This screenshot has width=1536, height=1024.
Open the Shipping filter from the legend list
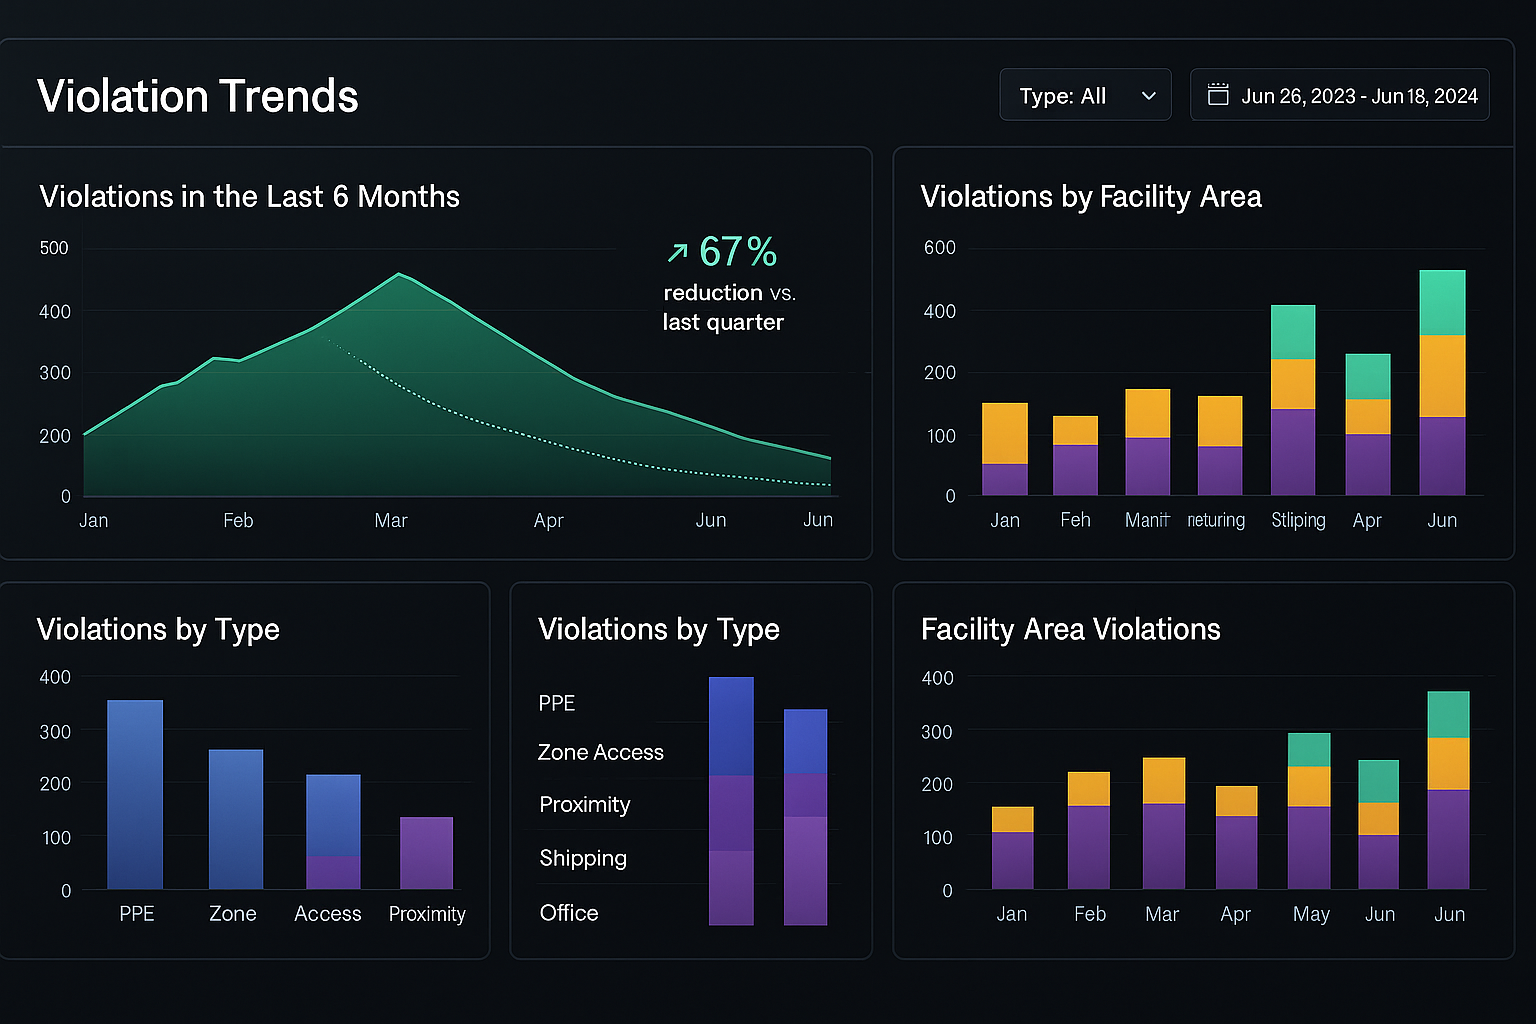583,858
